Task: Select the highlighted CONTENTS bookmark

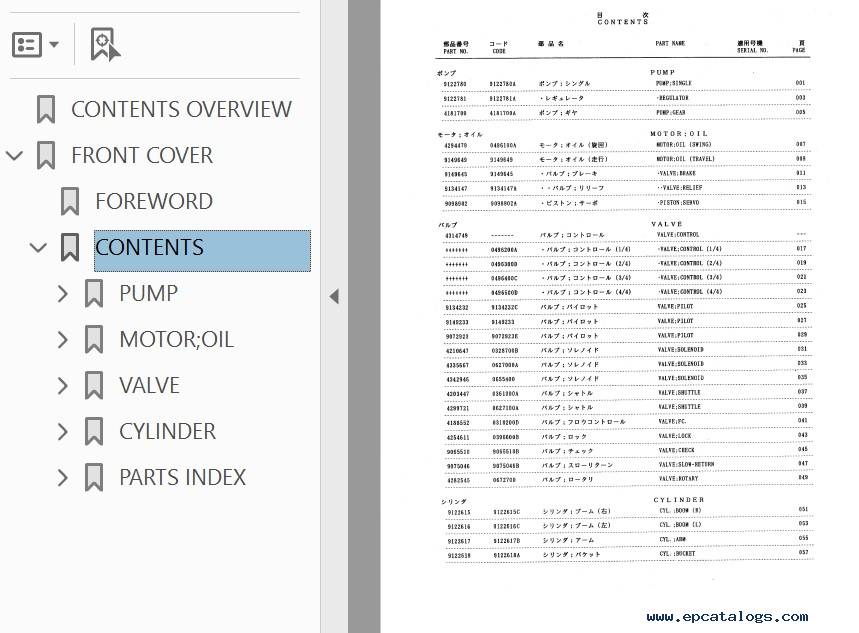Action: coord(202,250)
